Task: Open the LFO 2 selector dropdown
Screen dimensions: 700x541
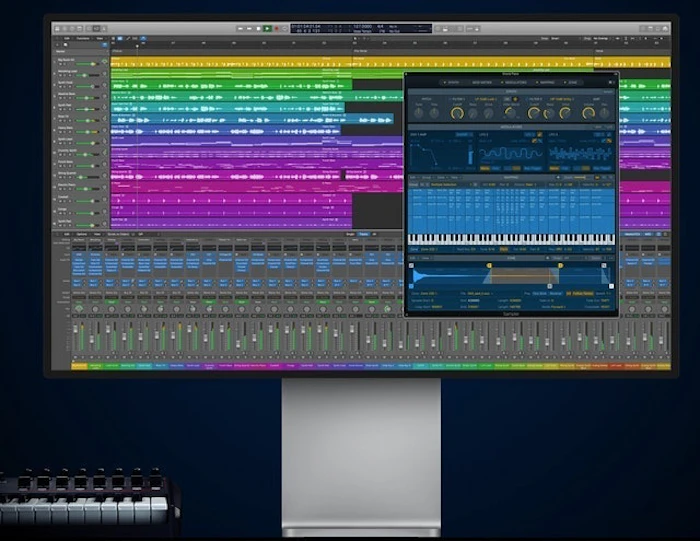Action: (x=600, y=134)
